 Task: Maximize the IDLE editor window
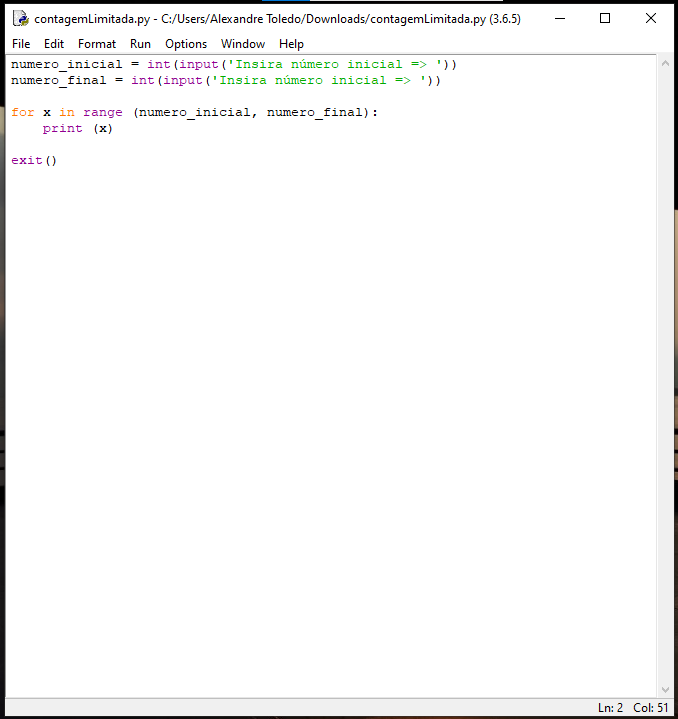605,18
